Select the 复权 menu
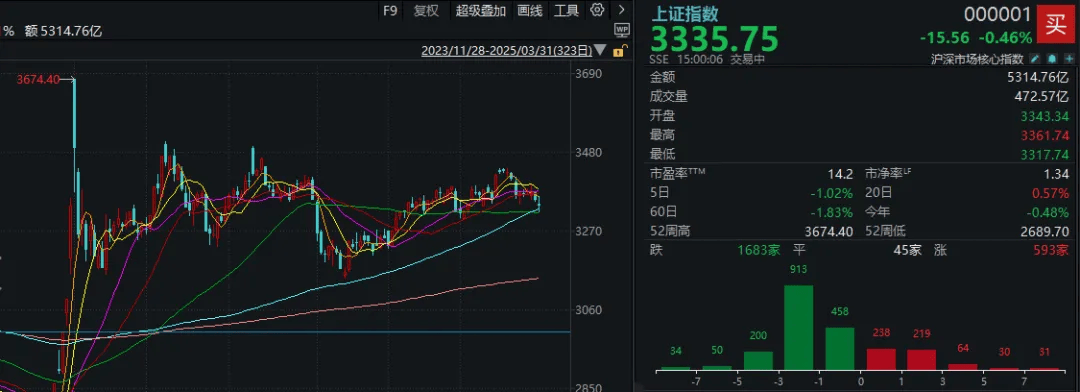This screenshot has height=392, width=1080. (x=426, y=10)
